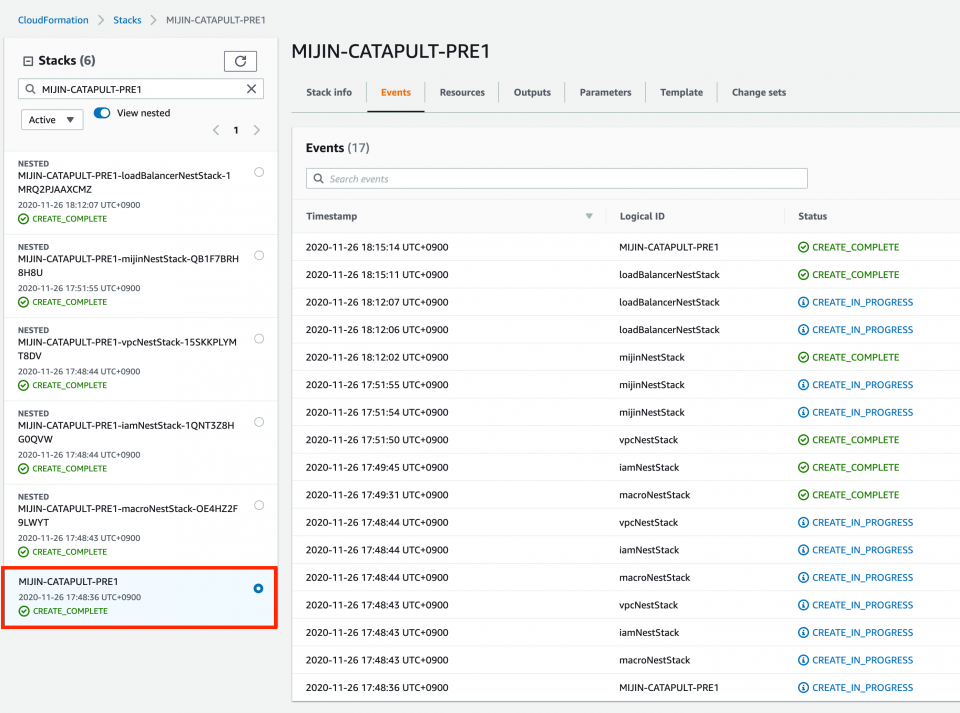Click logical ID iamNestStack at 17:49:45
The image size is (960, 713).
point(650,468)
